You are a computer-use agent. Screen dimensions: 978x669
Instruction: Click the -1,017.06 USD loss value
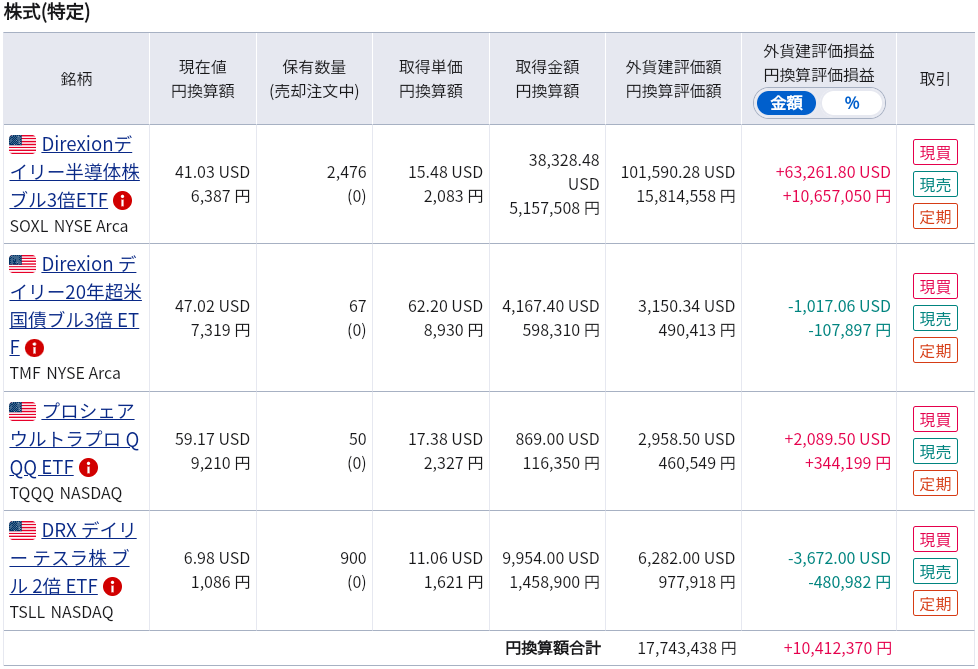coord(839,306)
